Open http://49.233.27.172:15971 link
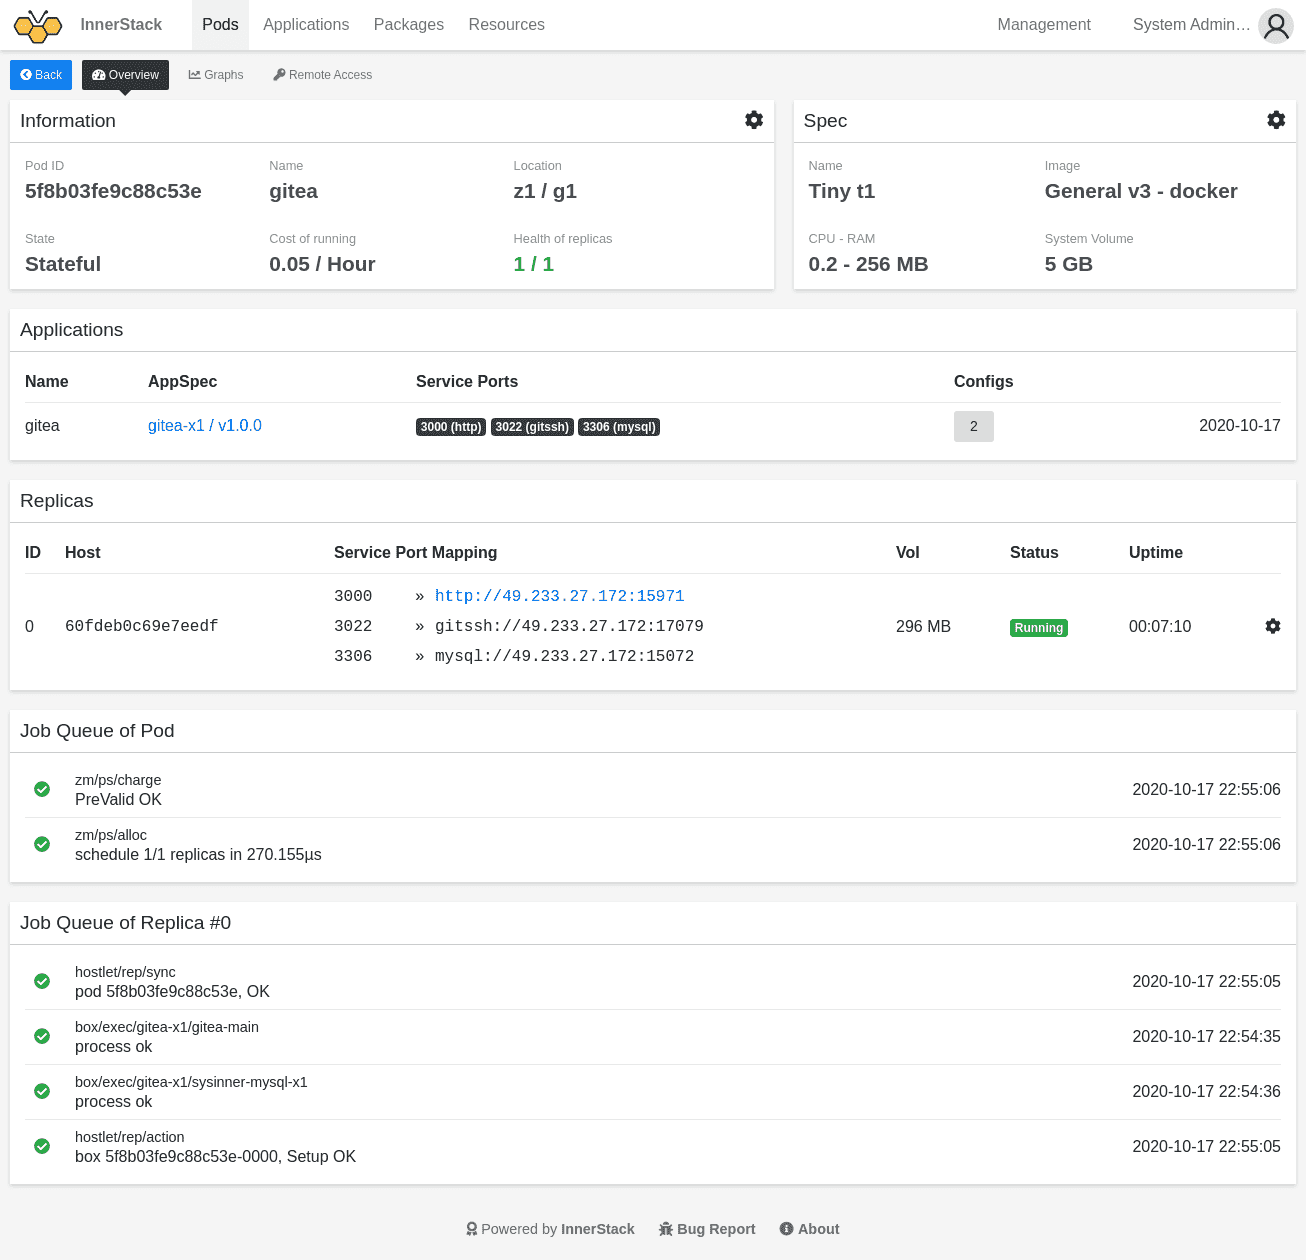 point(560,596)
